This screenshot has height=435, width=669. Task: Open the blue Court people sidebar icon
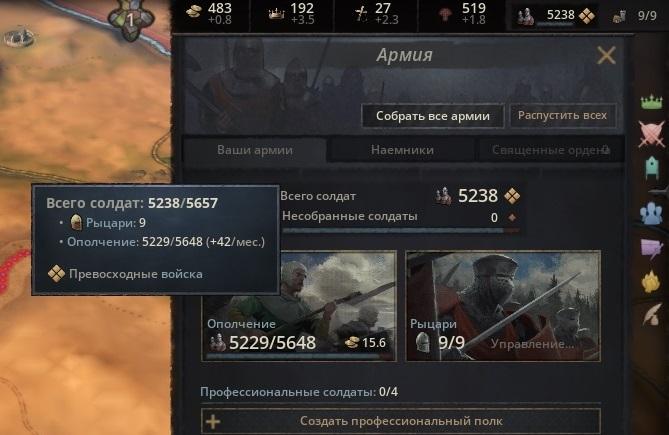click(x=651, y=213)
